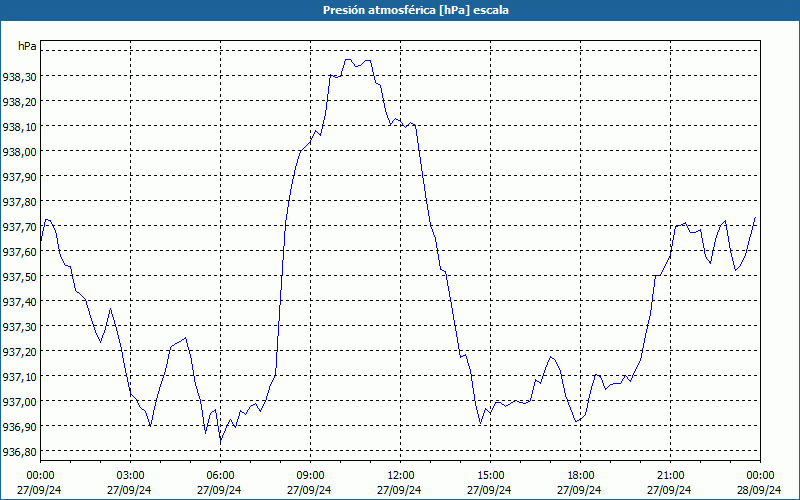This screenshot has height=500, width=800.
Task: Click the 18:00 time label
Action: click(581, 476)
